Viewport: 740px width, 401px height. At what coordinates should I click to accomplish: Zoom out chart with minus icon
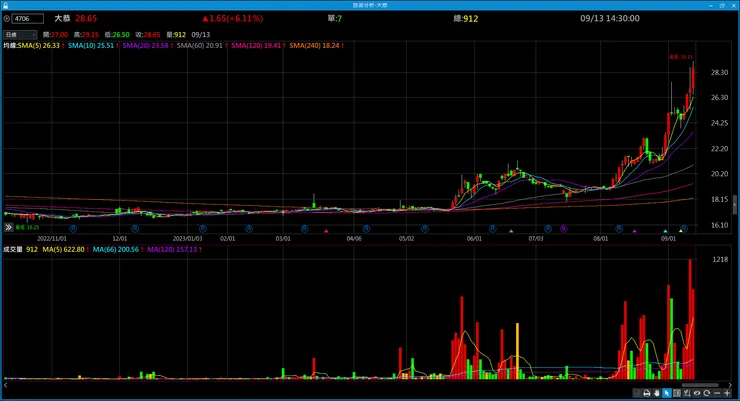pos(717,393)
